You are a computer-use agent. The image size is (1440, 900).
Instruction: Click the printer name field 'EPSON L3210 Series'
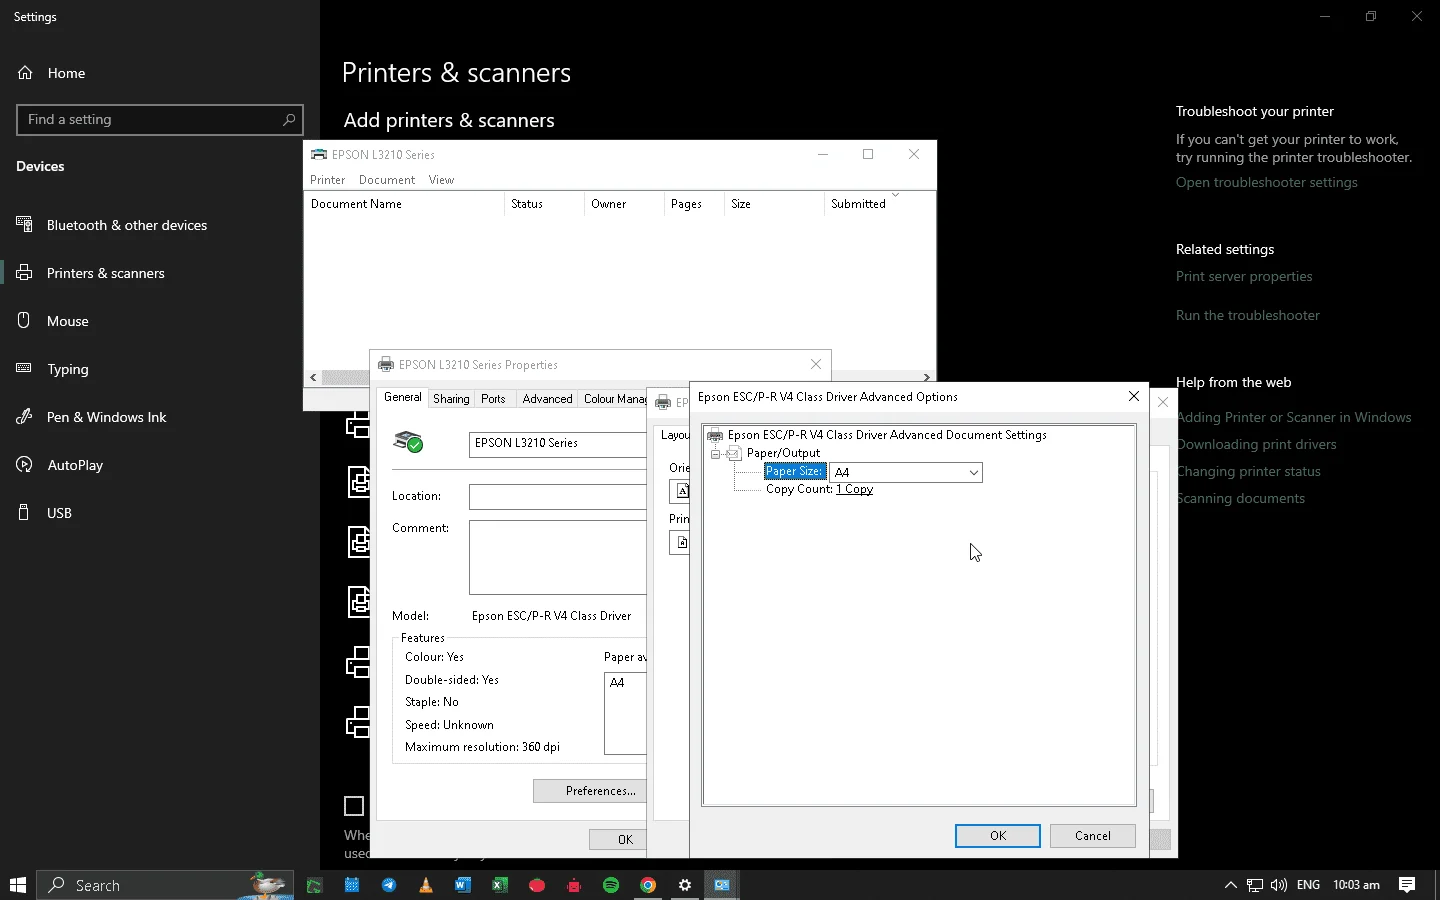tap(558, 444)
